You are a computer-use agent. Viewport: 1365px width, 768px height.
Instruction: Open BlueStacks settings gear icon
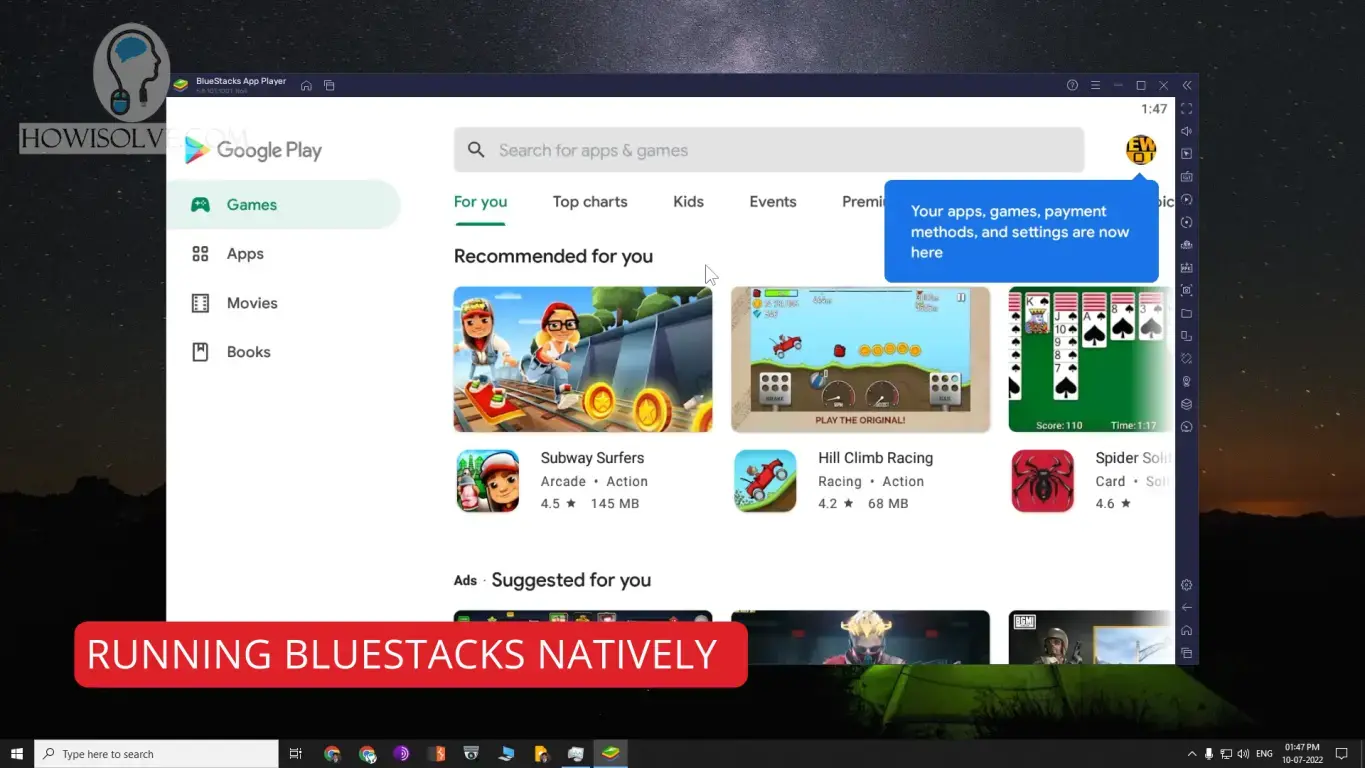tap(1187, 585)
